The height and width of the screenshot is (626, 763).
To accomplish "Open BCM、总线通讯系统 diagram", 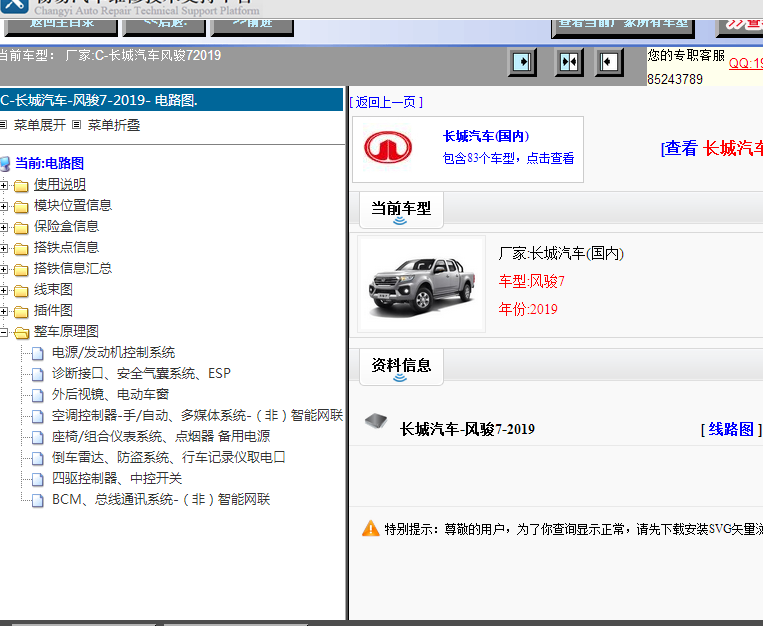I will 161,499.
